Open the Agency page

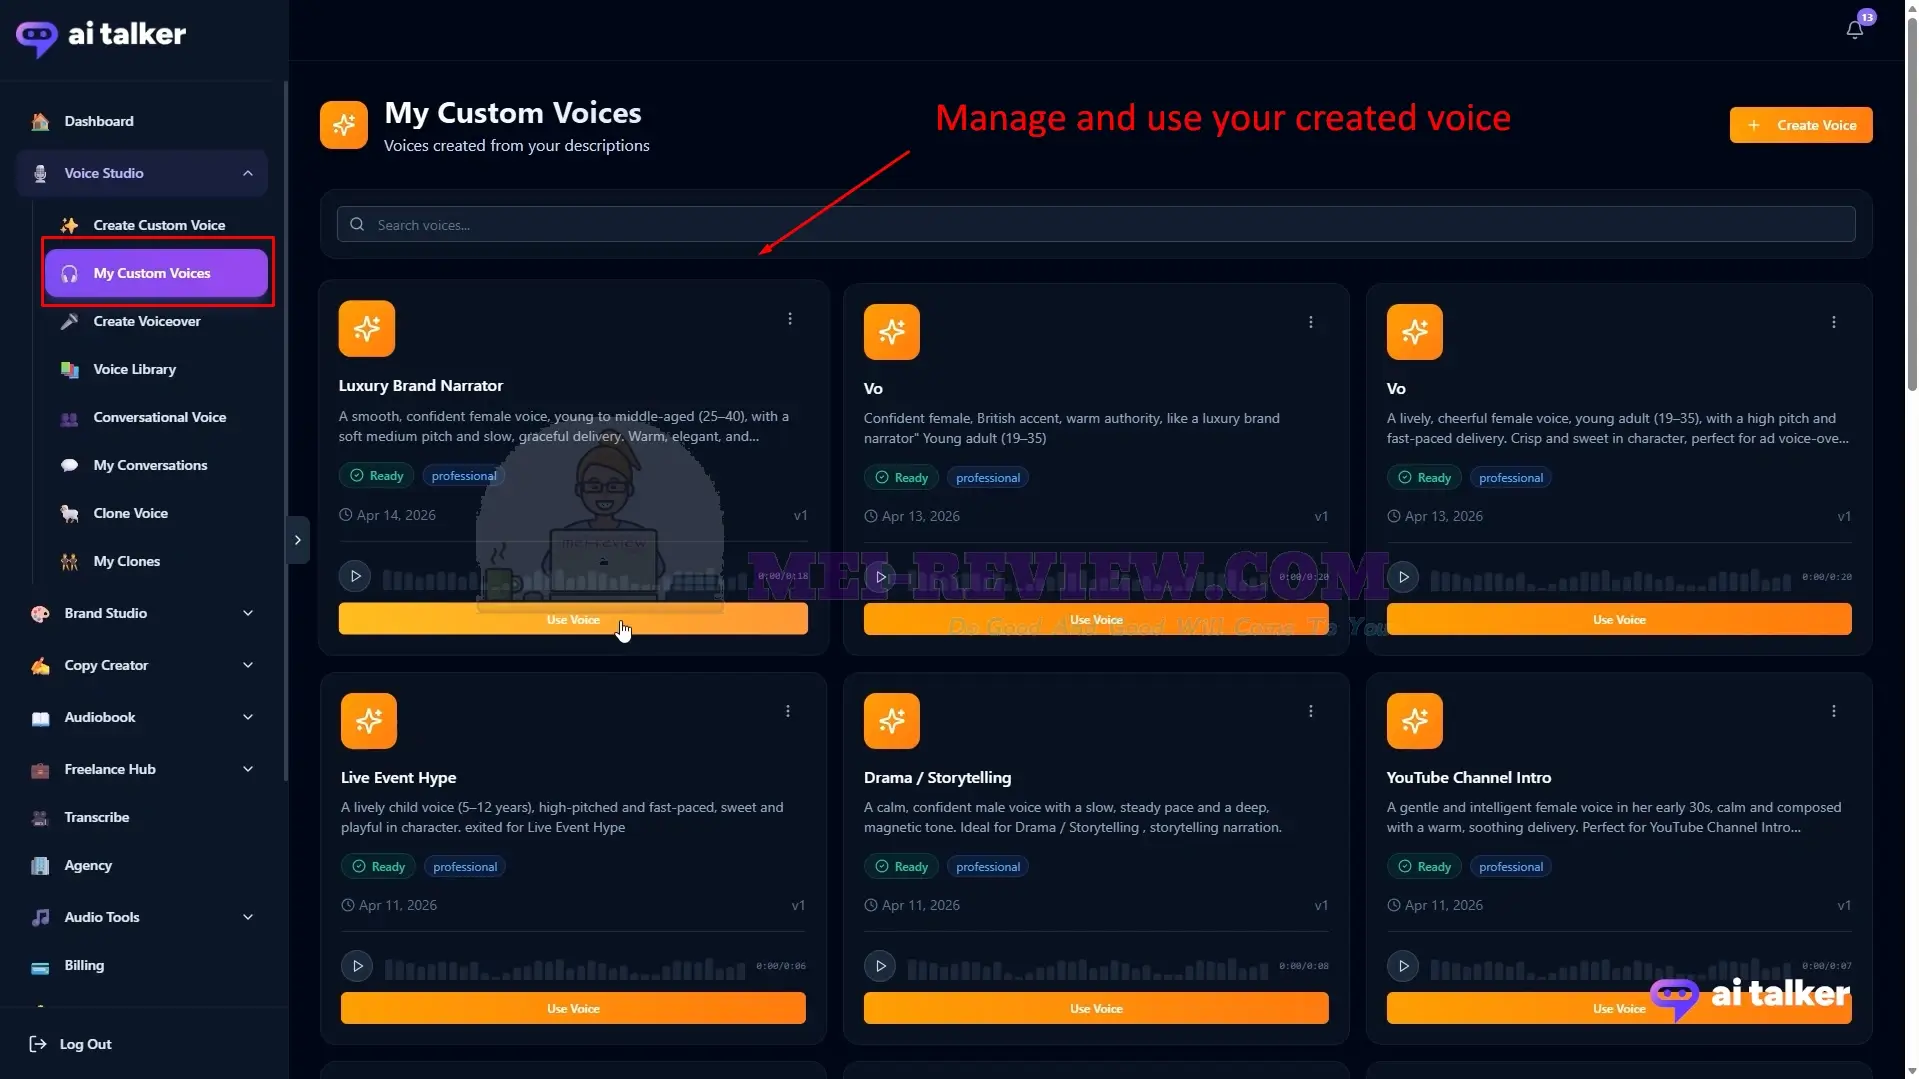(x=142, y=865)
